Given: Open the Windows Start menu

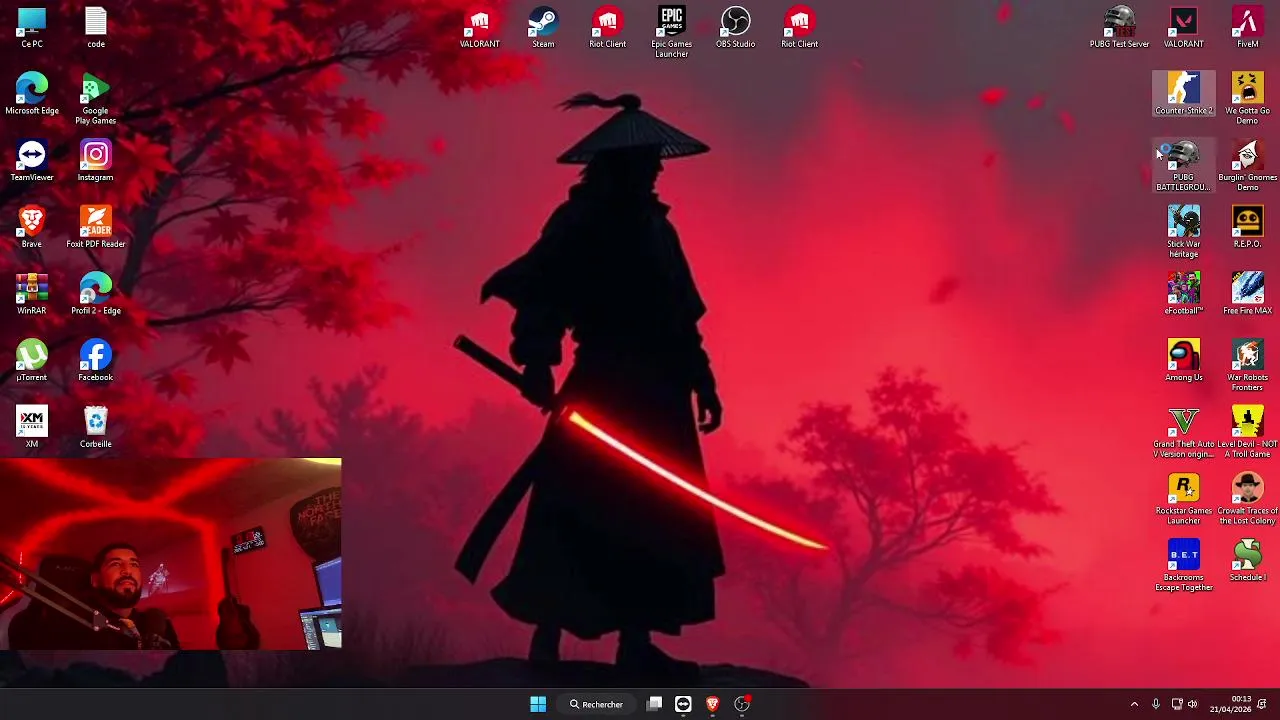Looking at the screenshot, I should coord(538,704).
